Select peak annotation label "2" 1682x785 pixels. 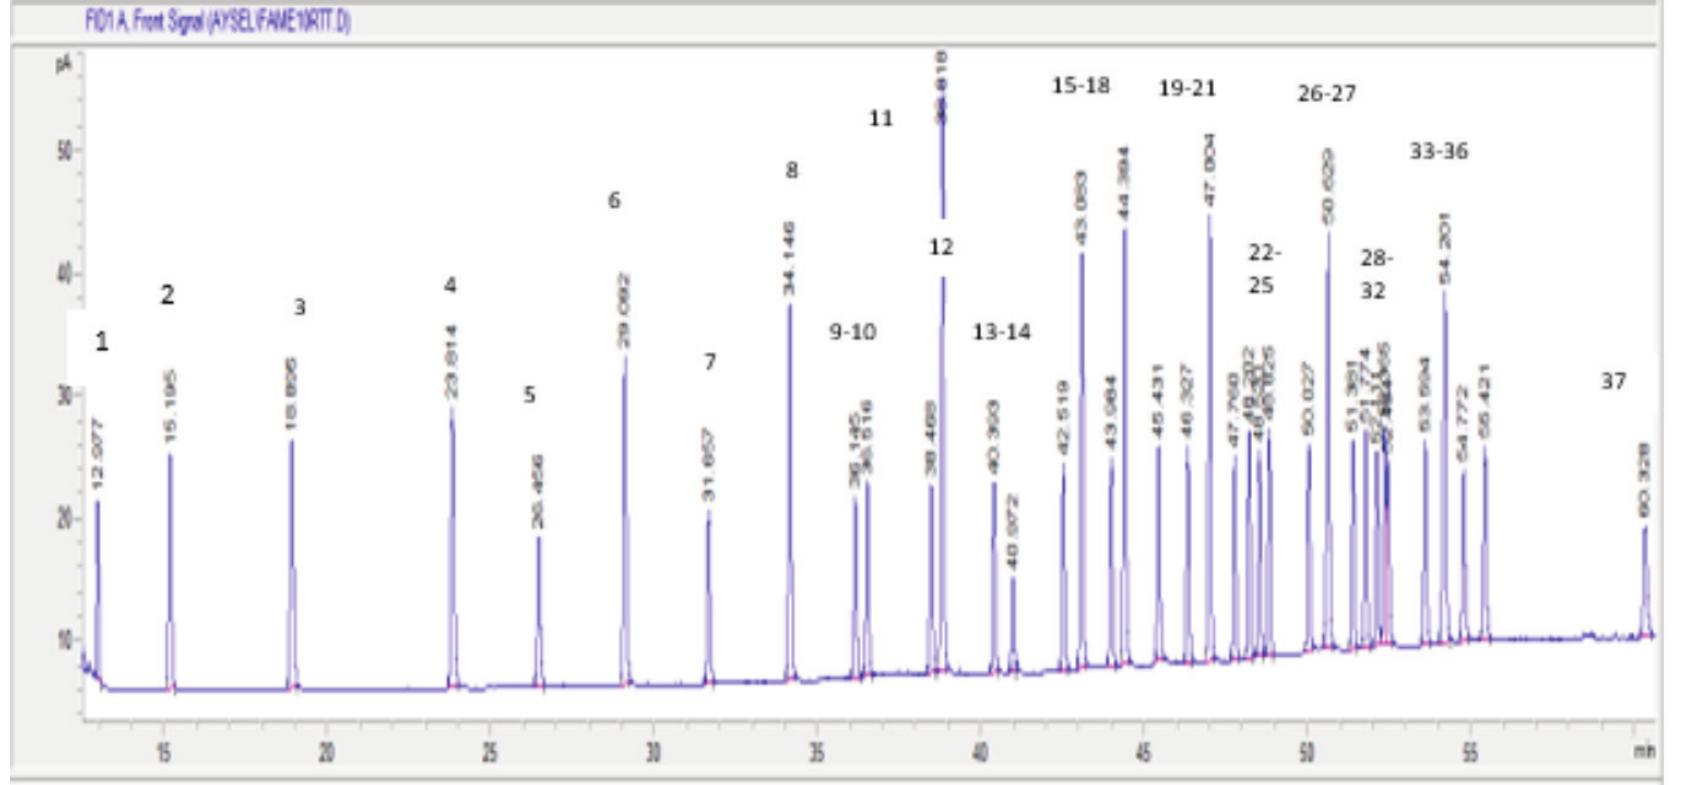[167, 295]
